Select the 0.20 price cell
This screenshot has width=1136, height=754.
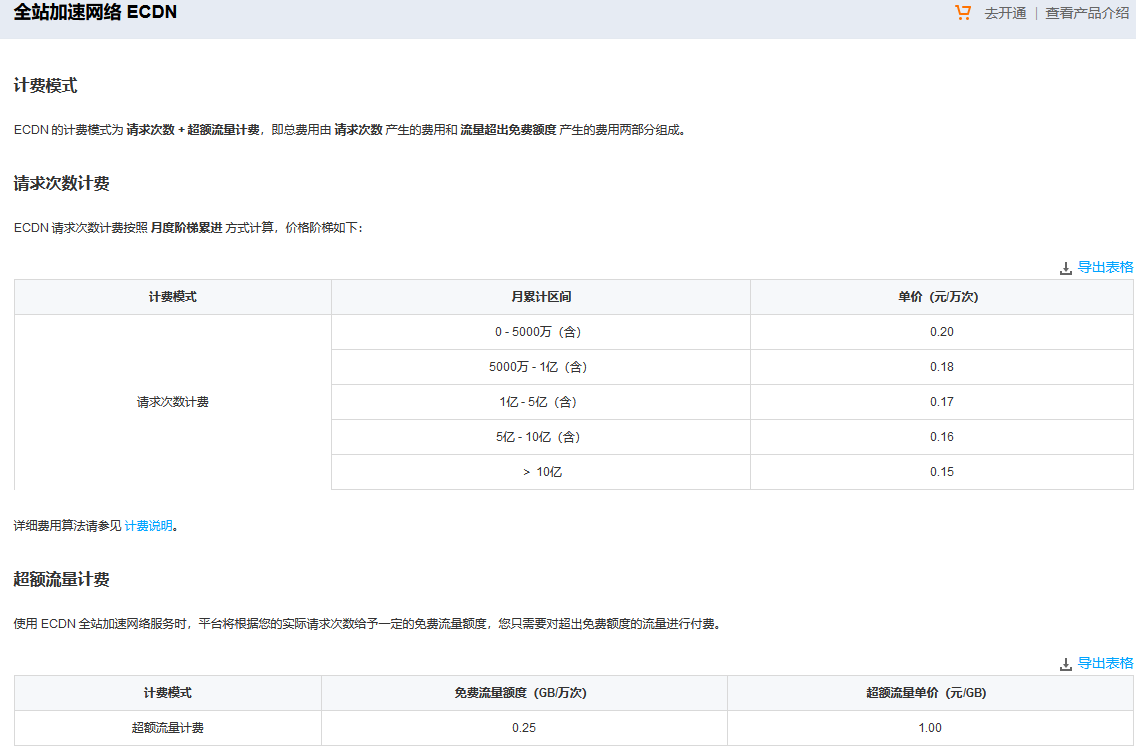(x=941, y=332)
